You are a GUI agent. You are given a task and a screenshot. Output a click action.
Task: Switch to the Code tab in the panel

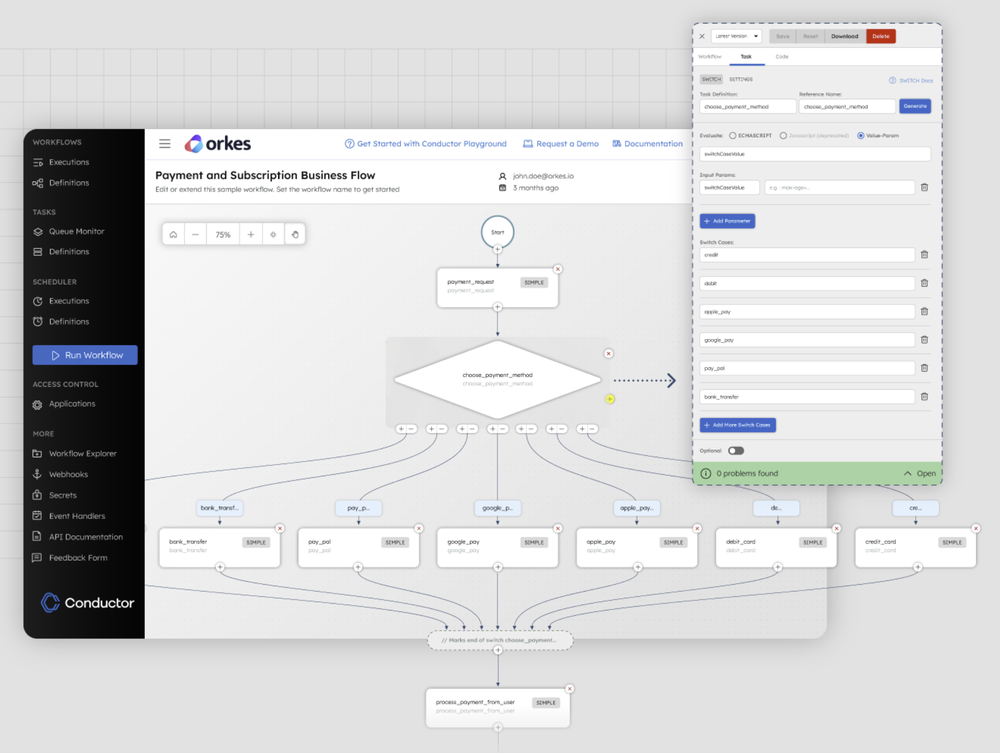[782, 57]
